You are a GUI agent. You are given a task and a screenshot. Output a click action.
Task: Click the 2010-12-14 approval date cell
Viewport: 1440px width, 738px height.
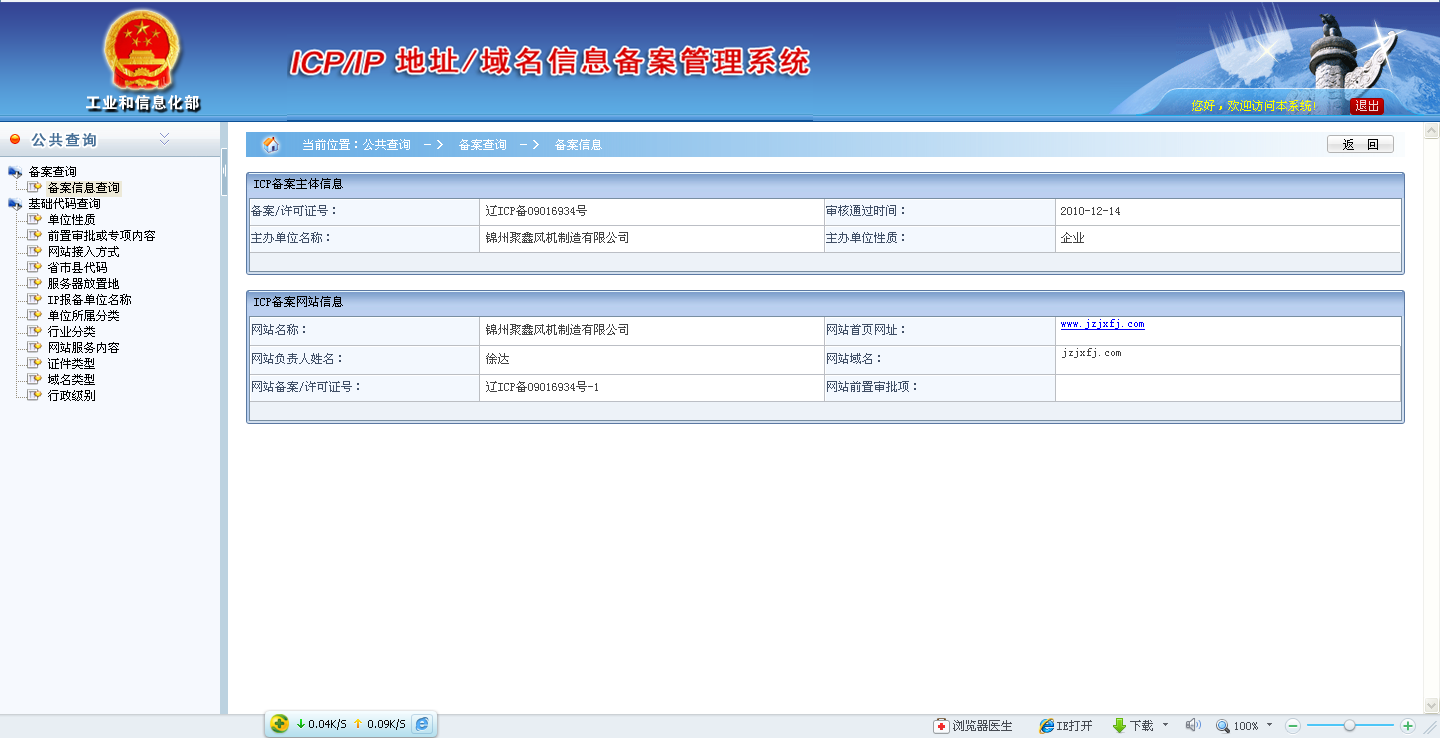(1228, 212)
